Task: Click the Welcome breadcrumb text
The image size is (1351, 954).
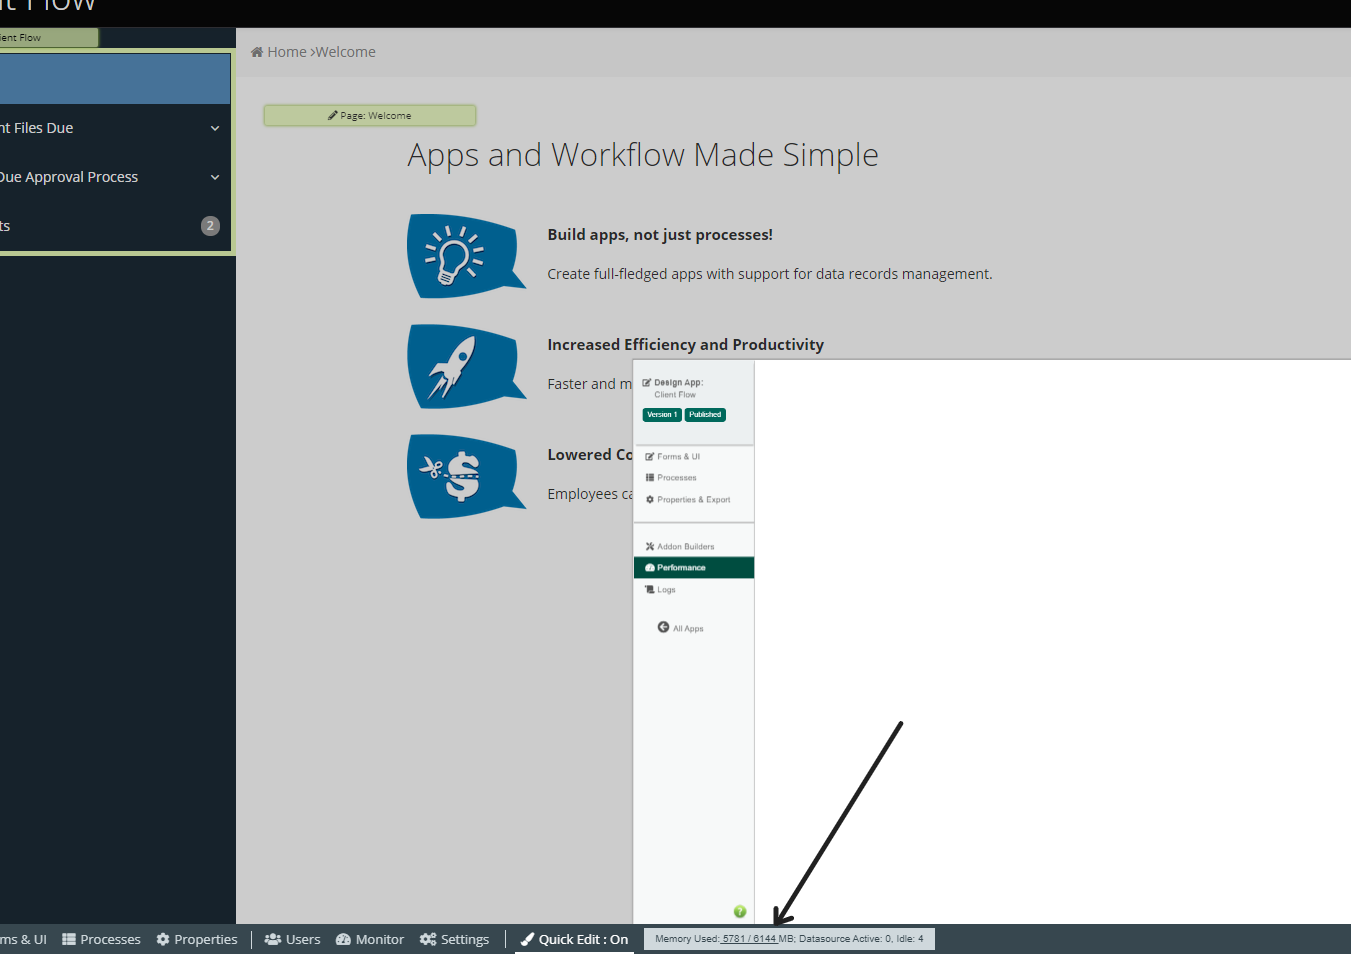Action: (x=346, y=52)
